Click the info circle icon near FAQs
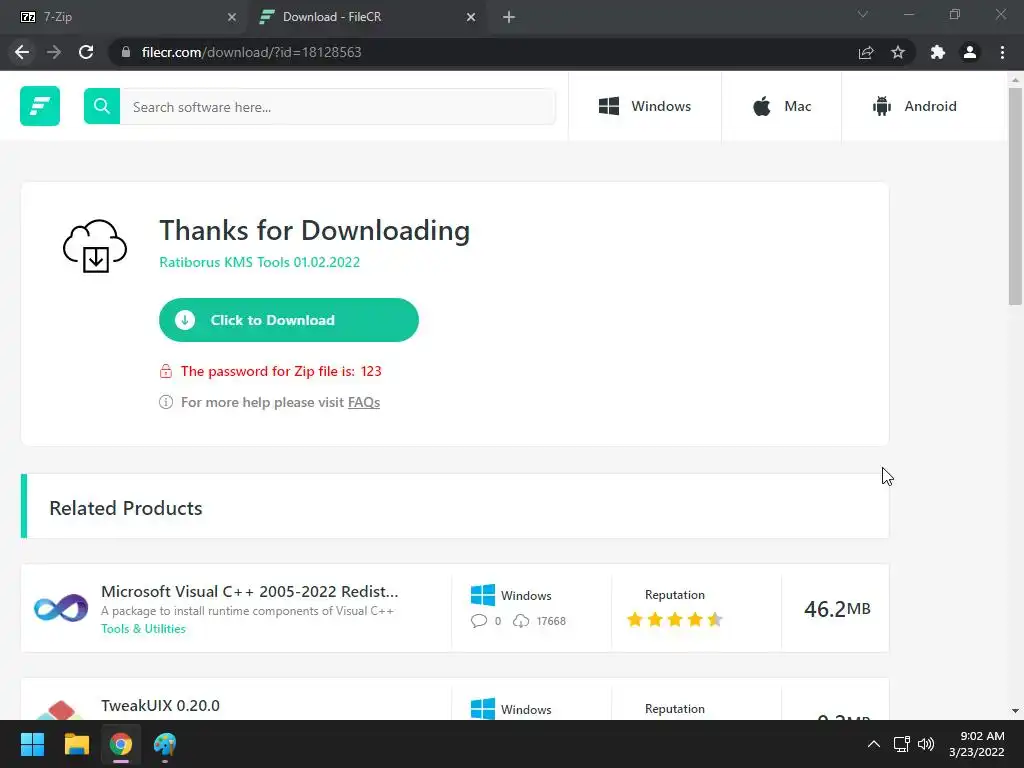This screenshot has height=768, width=1024. pyautogui.click(x=166, y=402)
